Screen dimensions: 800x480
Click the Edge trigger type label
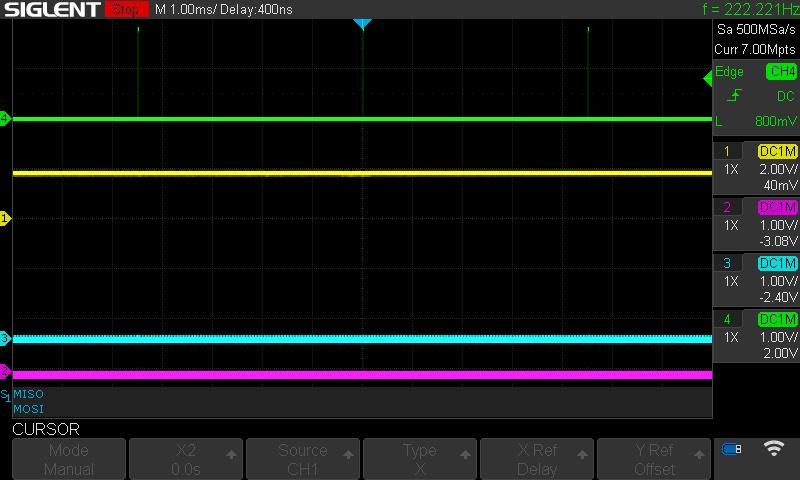[x=729, y=71]
